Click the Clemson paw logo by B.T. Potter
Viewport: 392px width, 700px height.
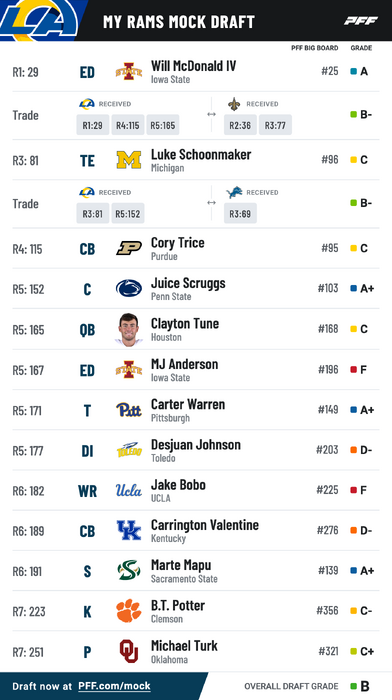click(129, 611)
